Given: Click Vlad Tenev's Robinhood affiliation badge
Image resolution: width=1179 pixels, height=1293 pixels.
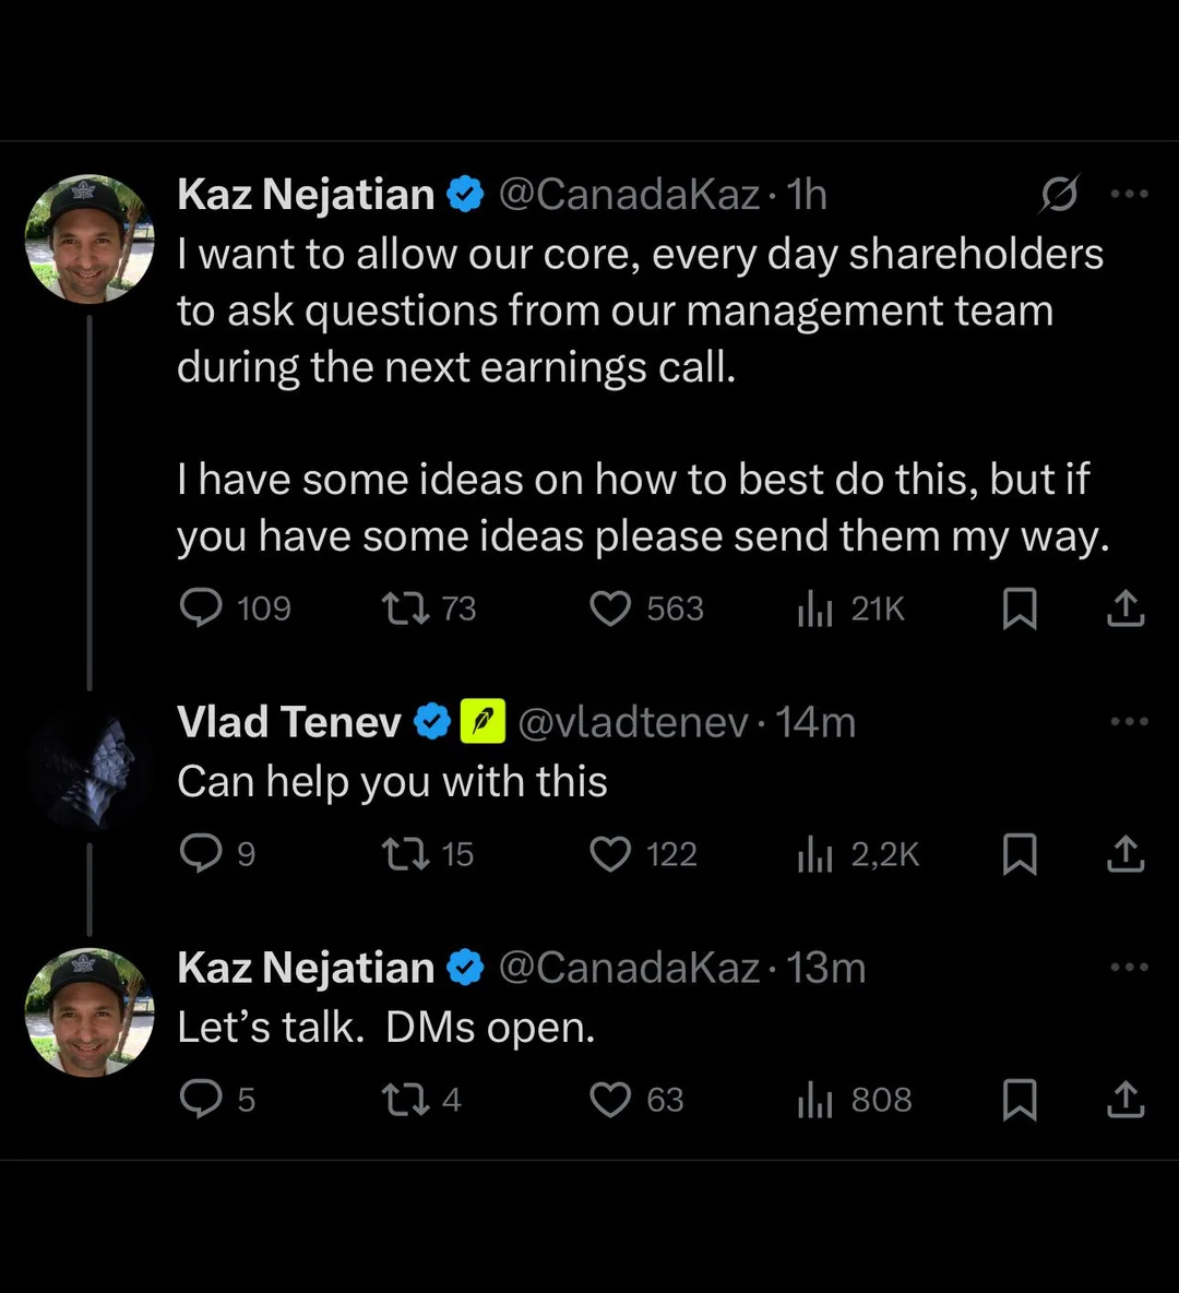Looking at the screenshot, I should click(482, 722).
